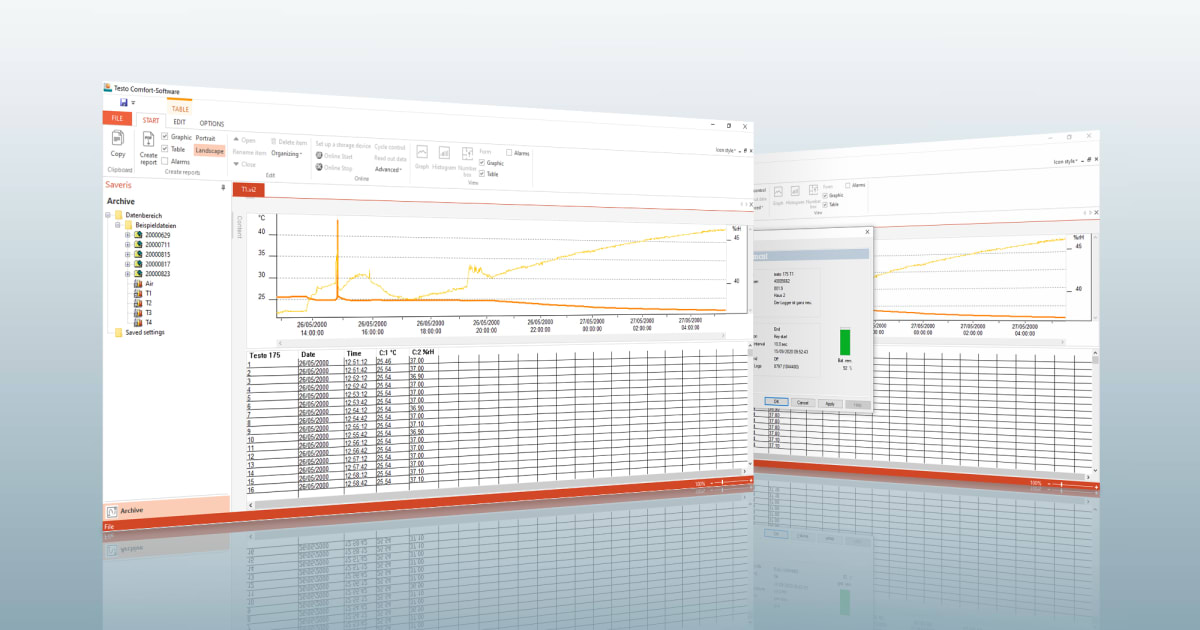Viewport: 1200px width, 630px height.
Task: Select the Copy clipboard icon
Action: click(117, 139)
